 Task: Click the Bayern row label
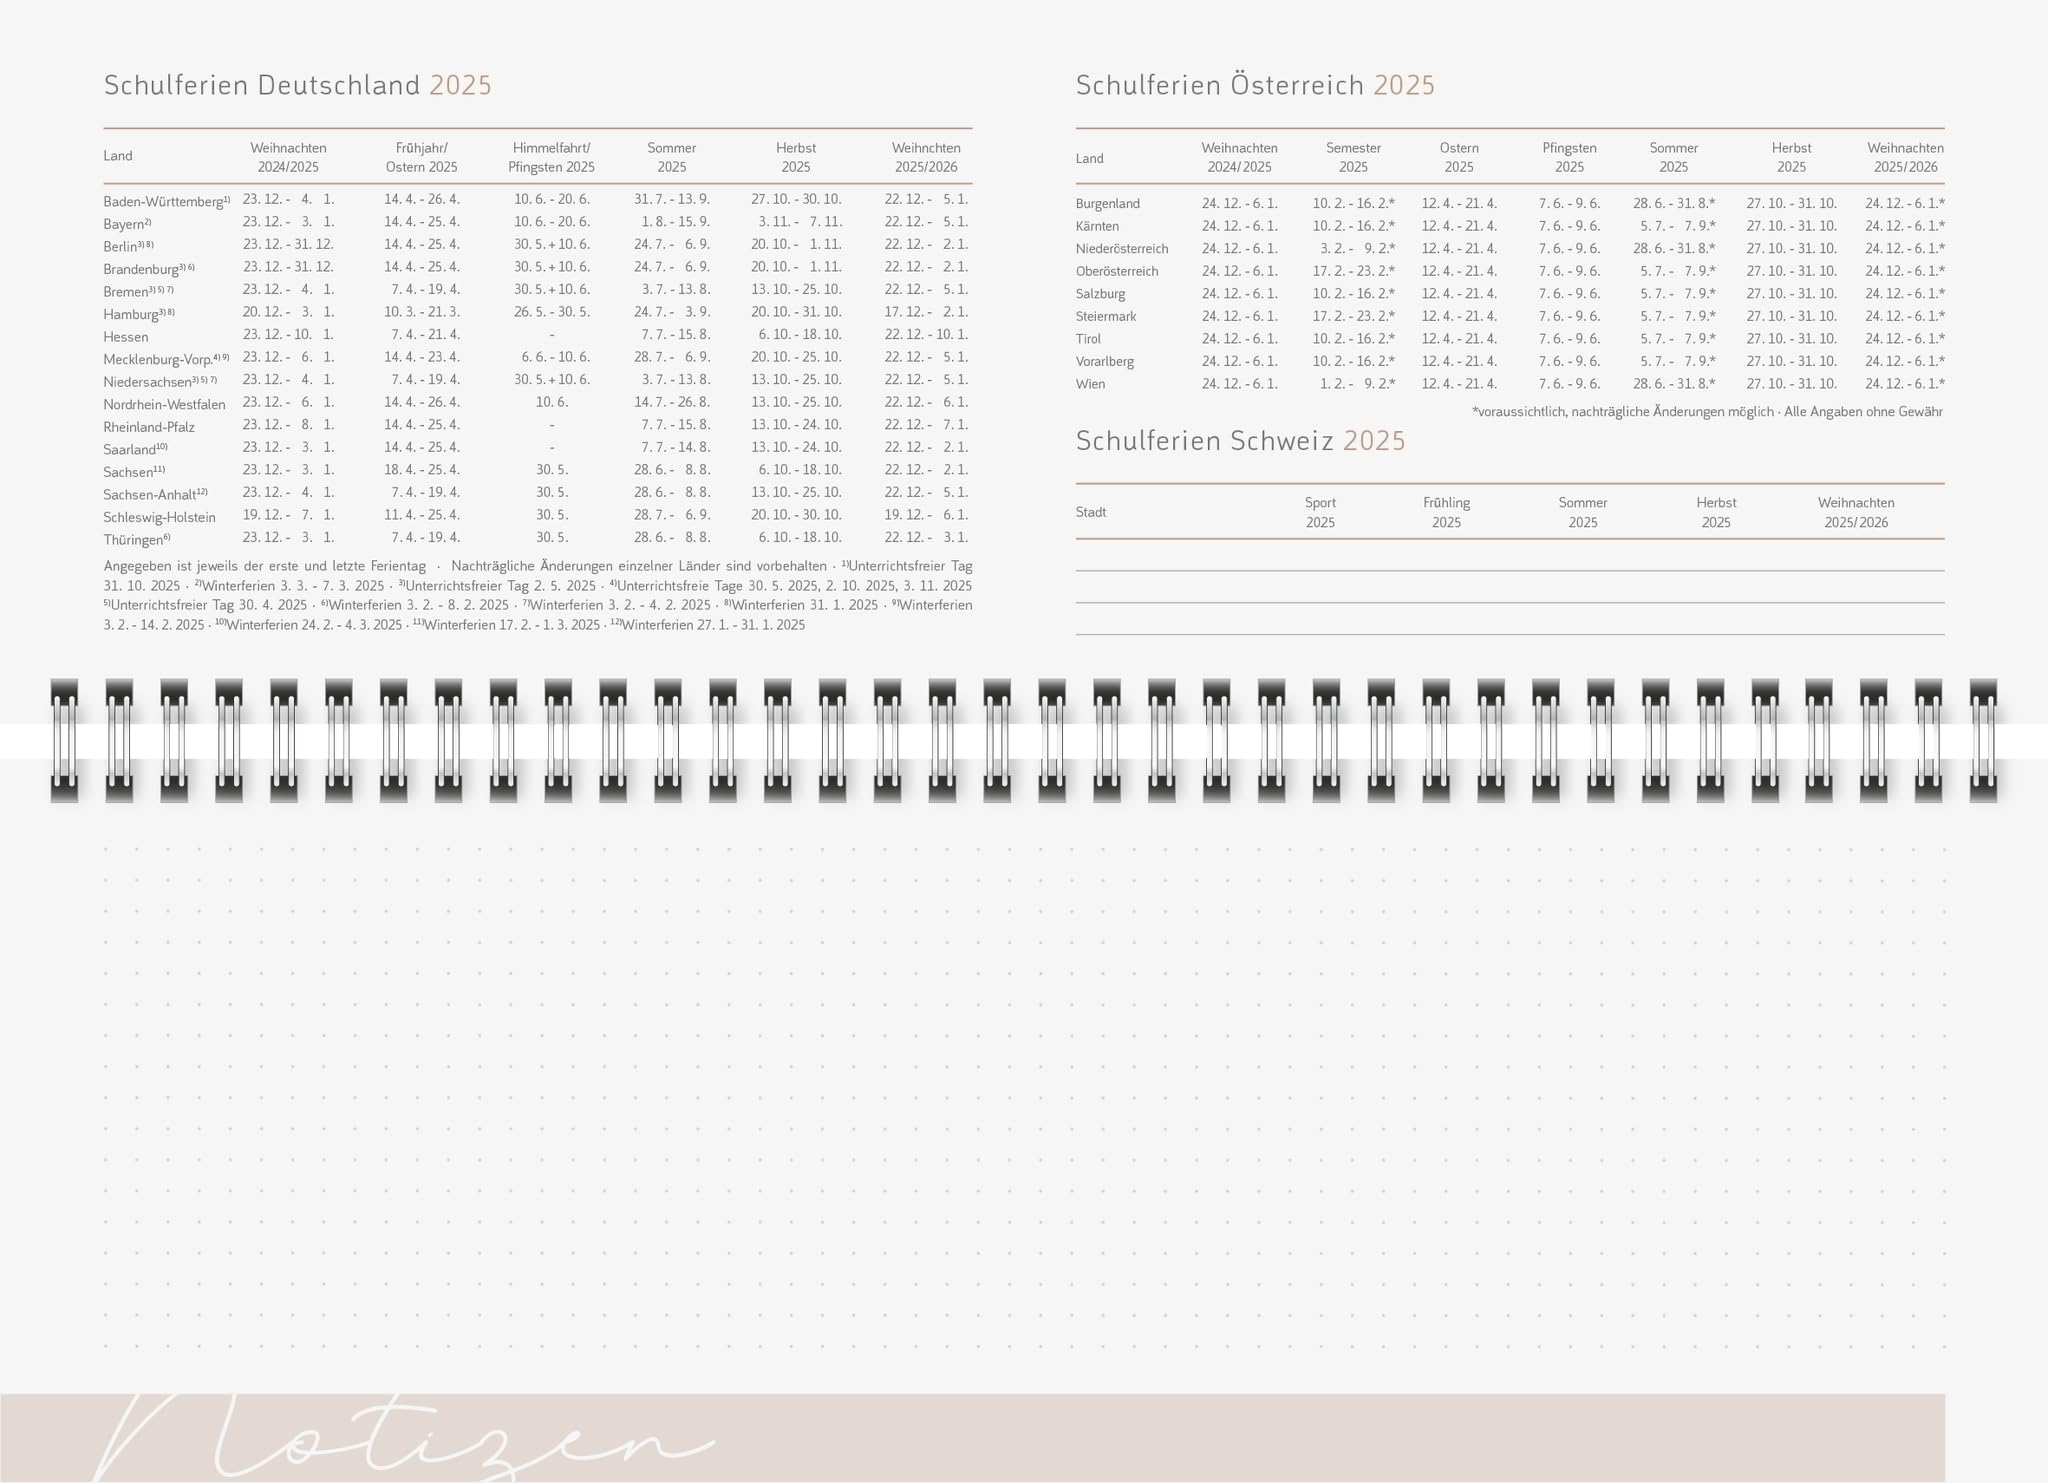tap(127, 224)
